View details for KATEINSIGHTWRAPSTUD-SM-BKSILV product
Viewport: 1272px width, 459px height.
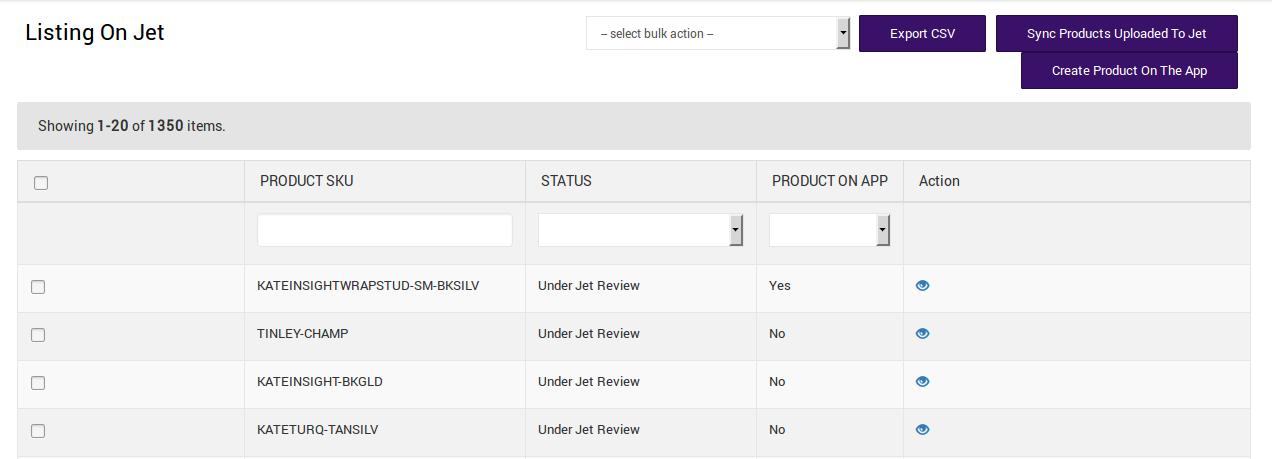tap(922, 286)
